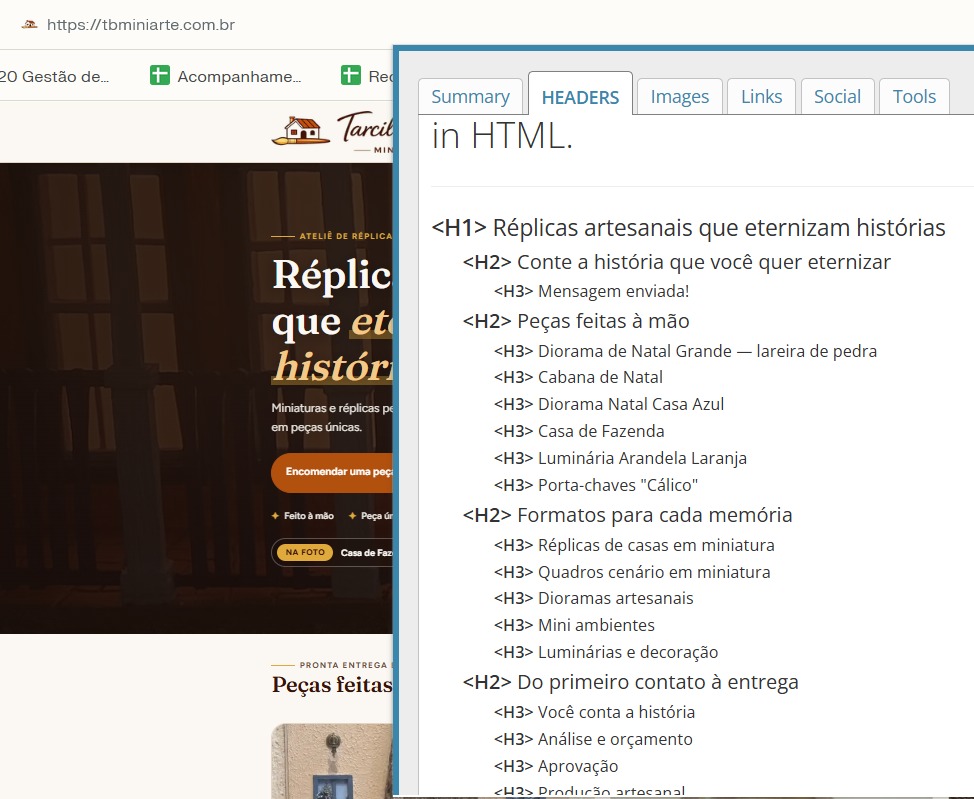Select H3 Réplicas de casas em miniatura
This screenshot has height=799, width=974.
click(x=634, y=546)
